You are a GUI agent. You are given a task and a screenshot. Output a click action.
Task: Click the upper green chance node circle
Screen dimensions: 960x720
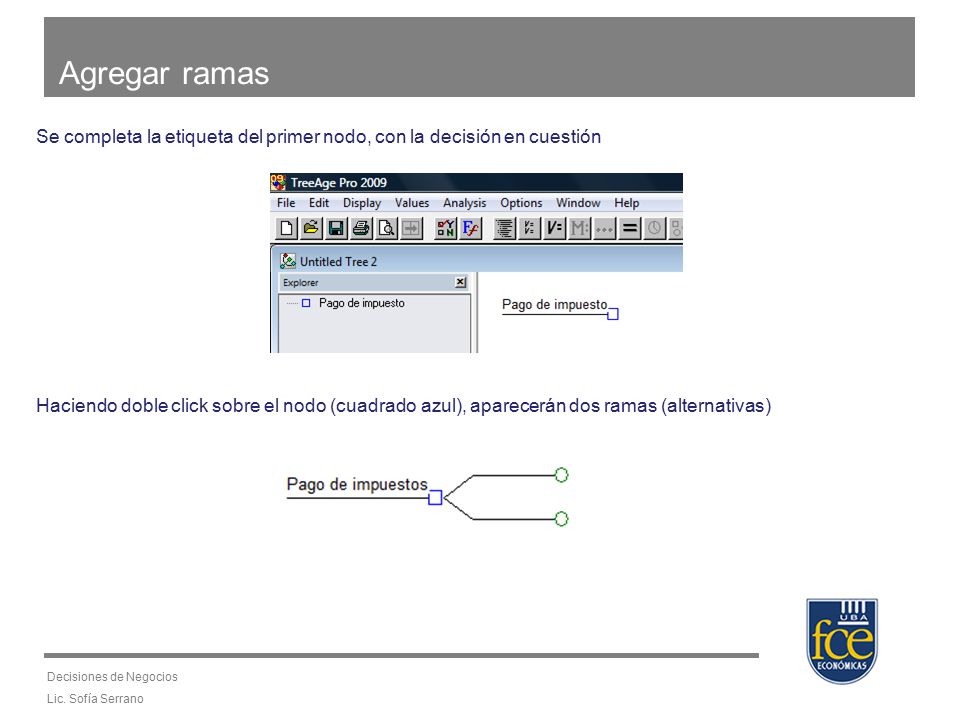pos(561,475)
